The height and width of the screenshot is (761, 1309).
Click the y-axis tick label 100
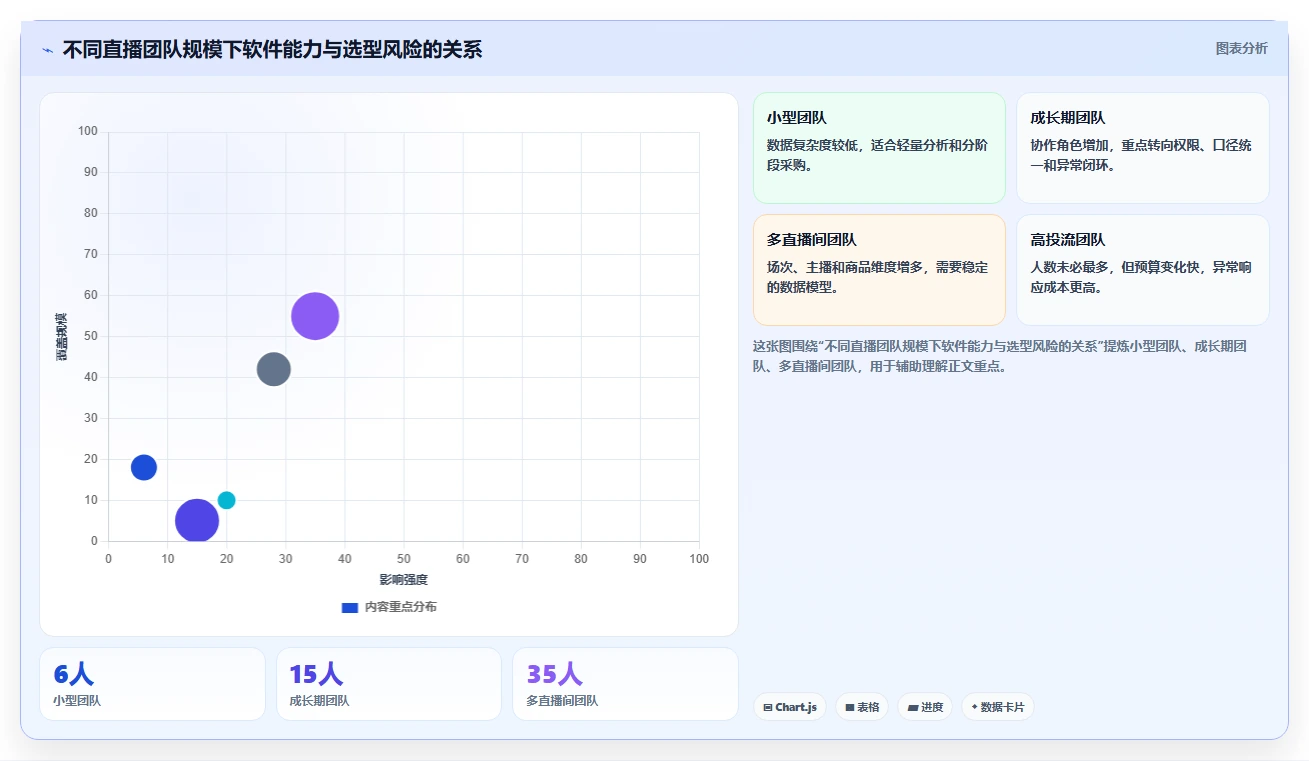[x=88, y=131]
